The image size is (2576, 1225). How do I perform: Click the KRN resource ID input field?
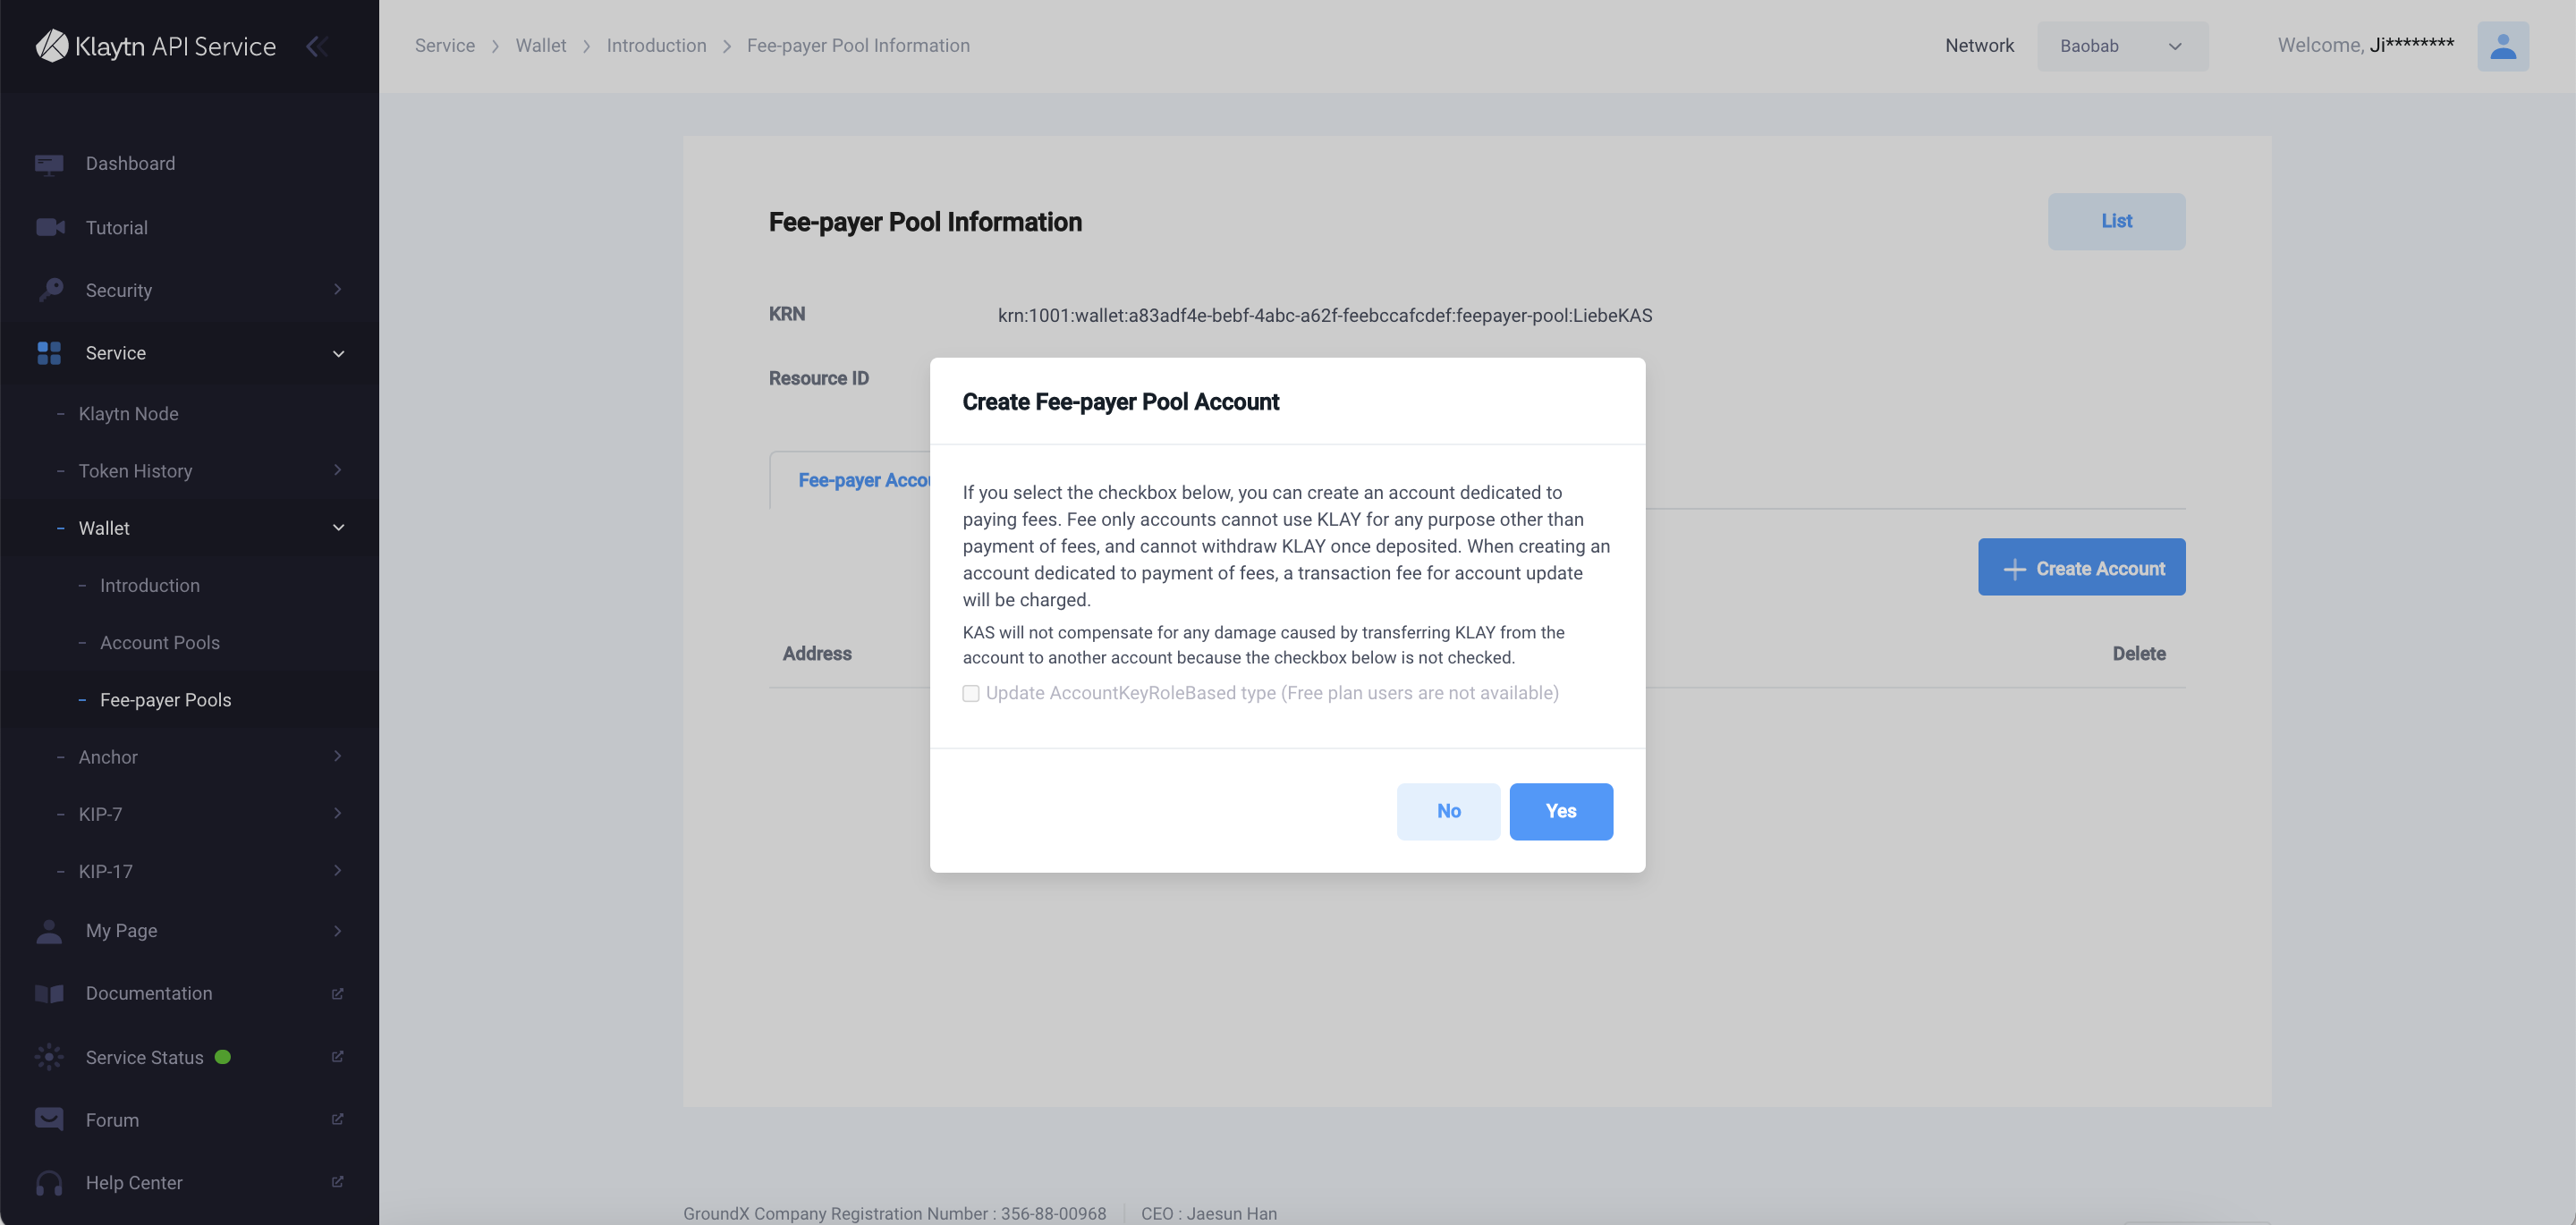coord(1323,316)
